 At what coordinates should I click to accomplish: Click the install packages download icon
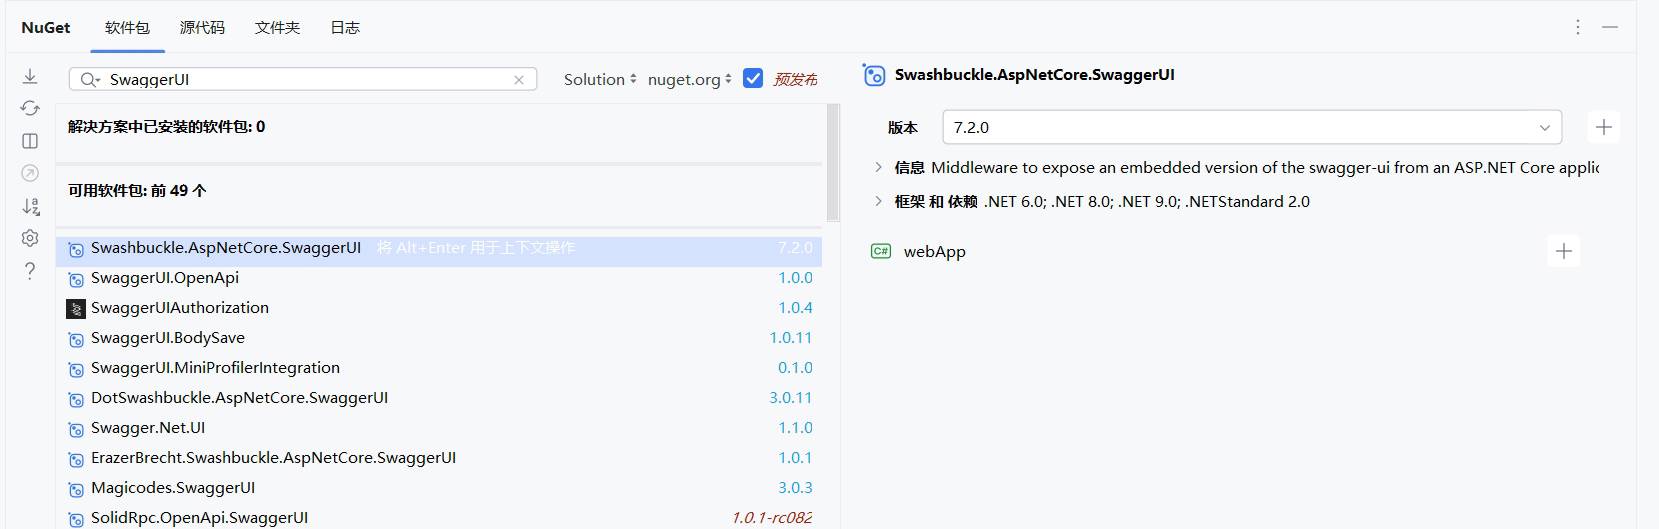(30, 76)
